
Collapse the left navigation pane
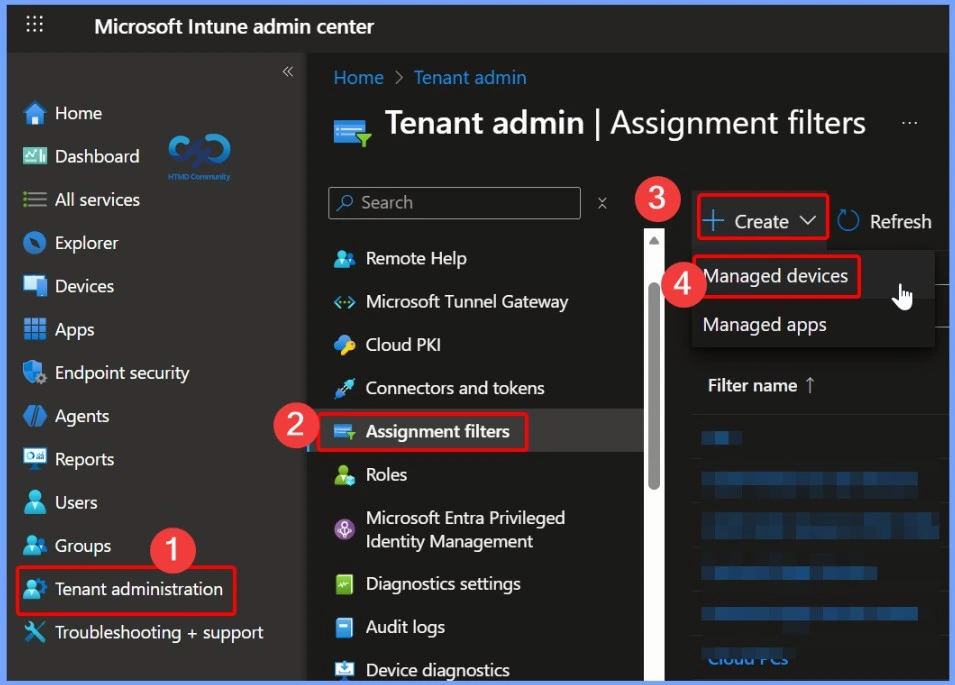tap(288, 71)
